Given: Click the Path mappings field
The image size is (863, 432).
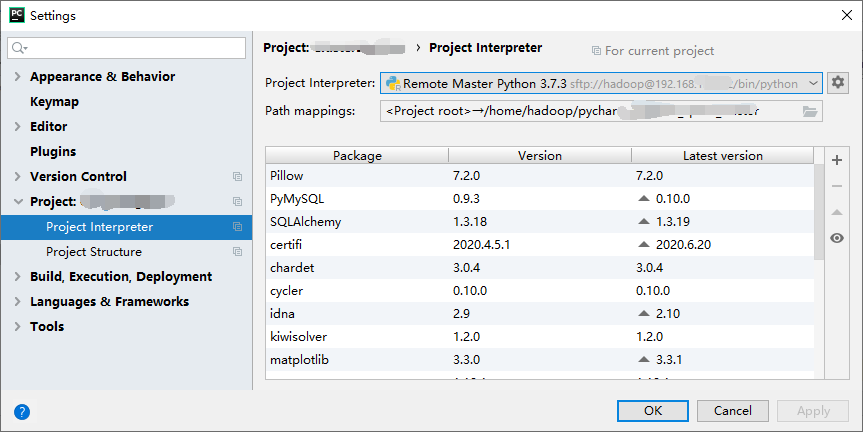Looking at the screenshot, I should point(602,111).
